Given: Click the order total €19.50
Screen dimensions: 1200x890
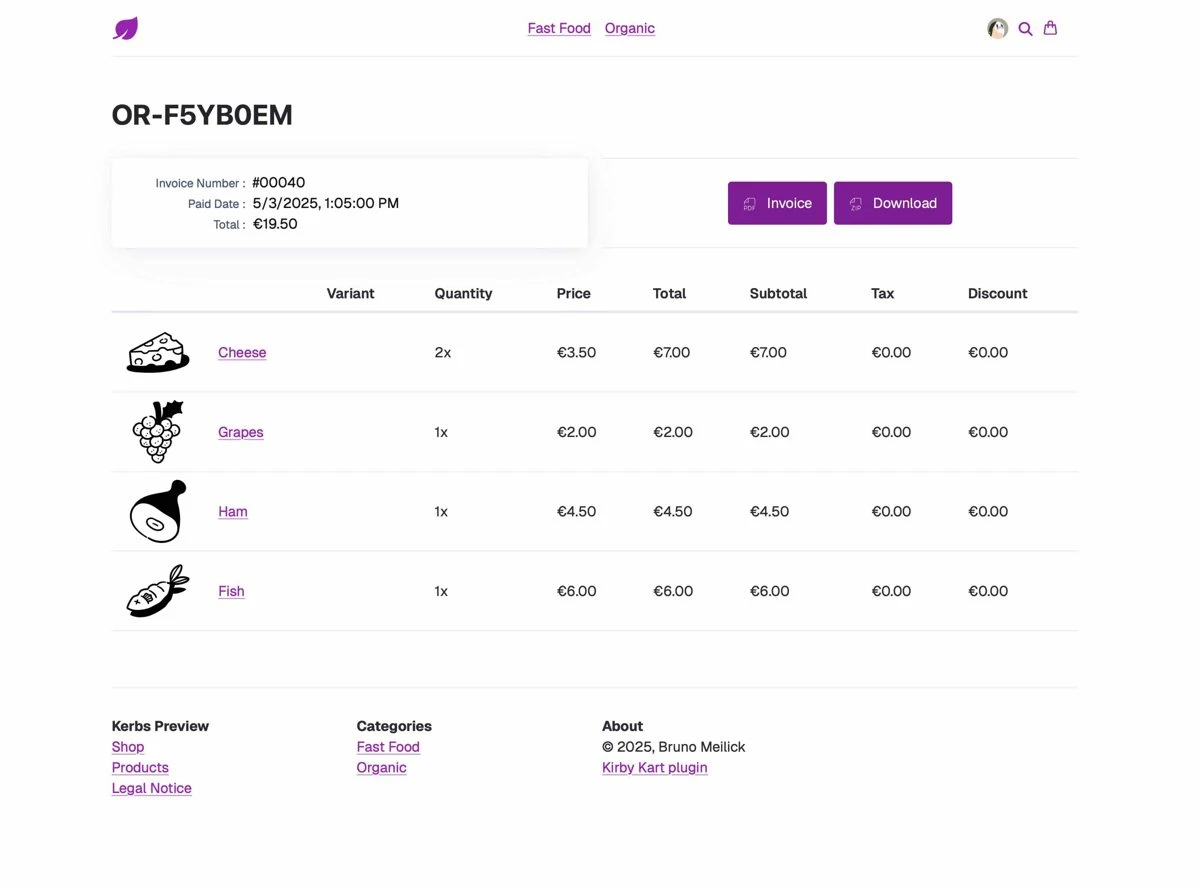Looking at the screenshot, I should pos(275,224).
